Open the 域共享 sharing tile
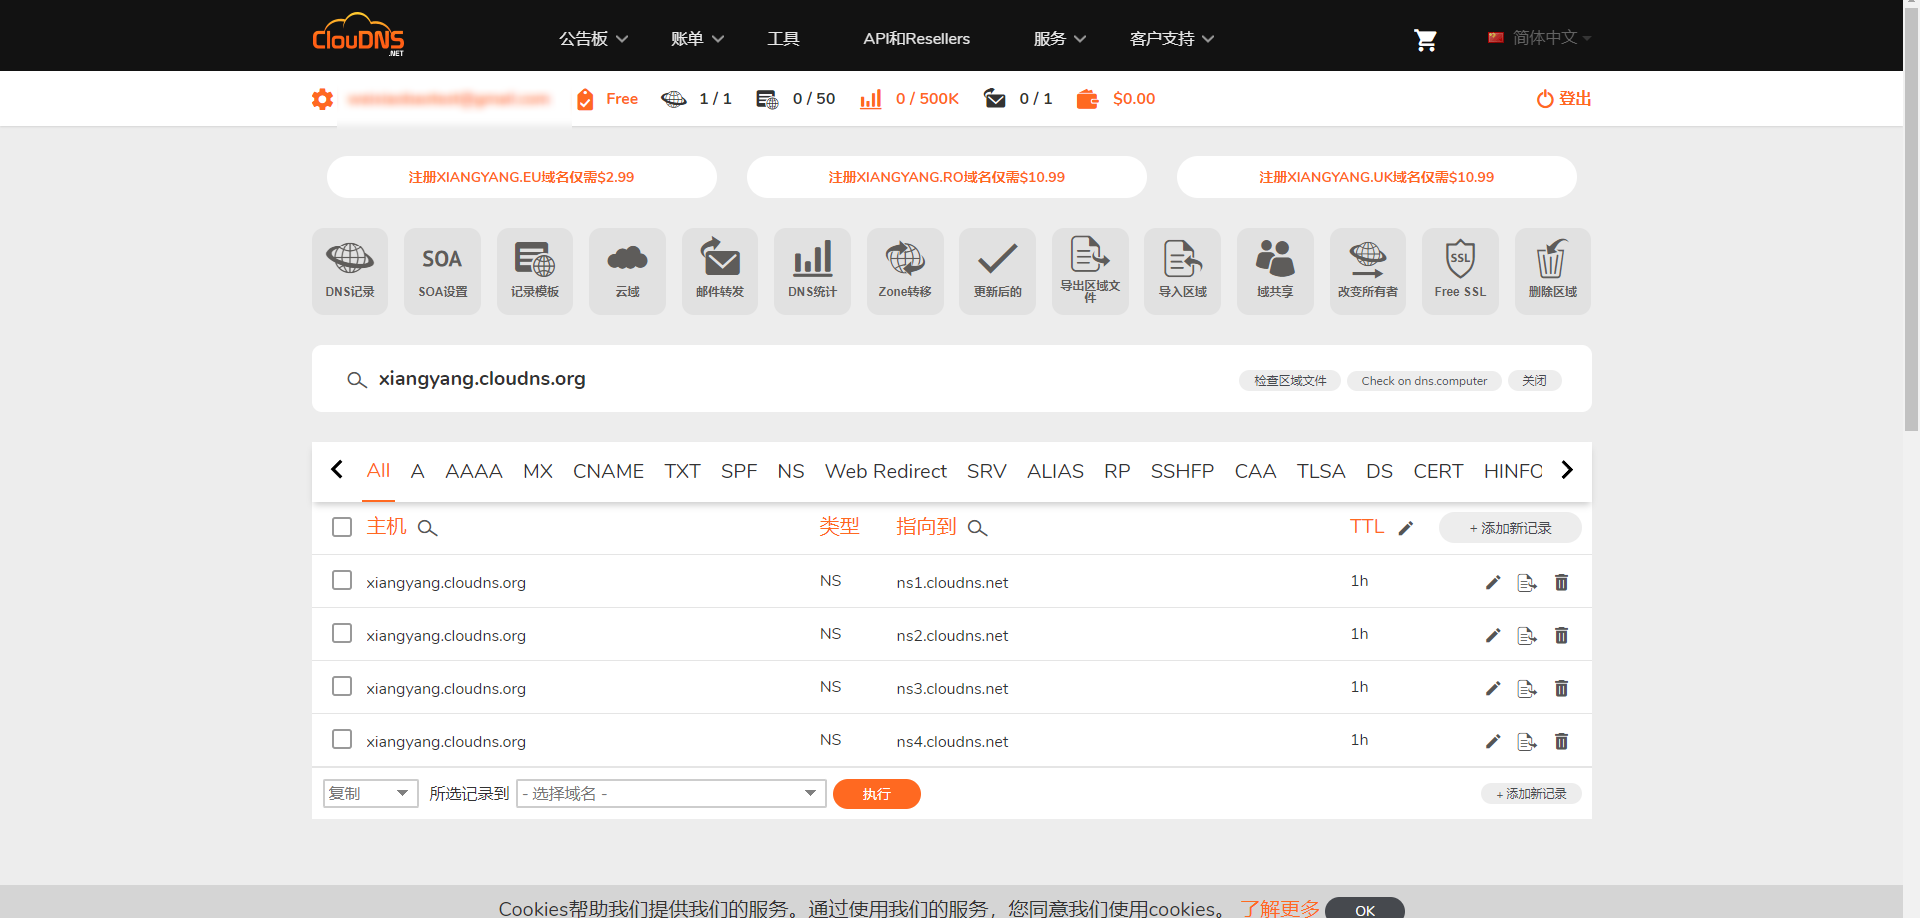The image size is (1920, 918). point(1275,271)
